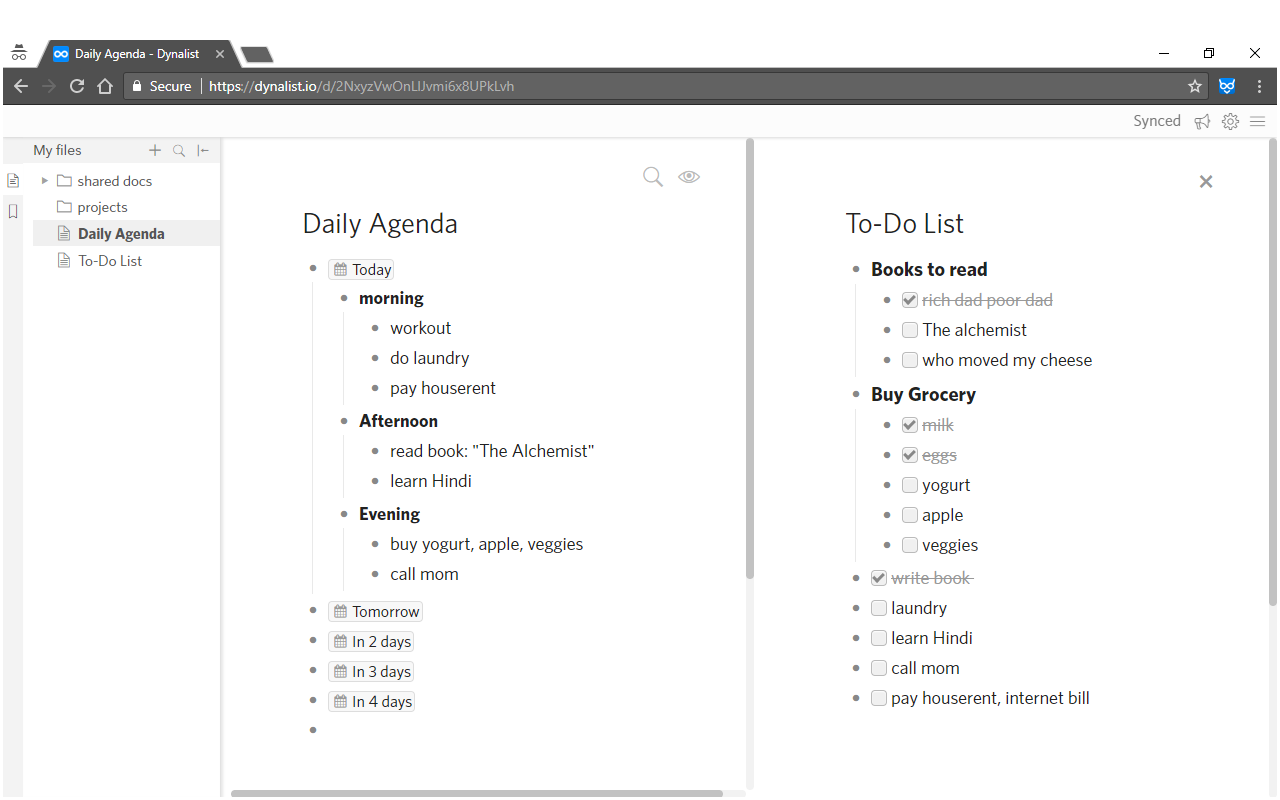Close the To-Do List pane
The width and height of the screenshot is (1280, 800).
1206,181
